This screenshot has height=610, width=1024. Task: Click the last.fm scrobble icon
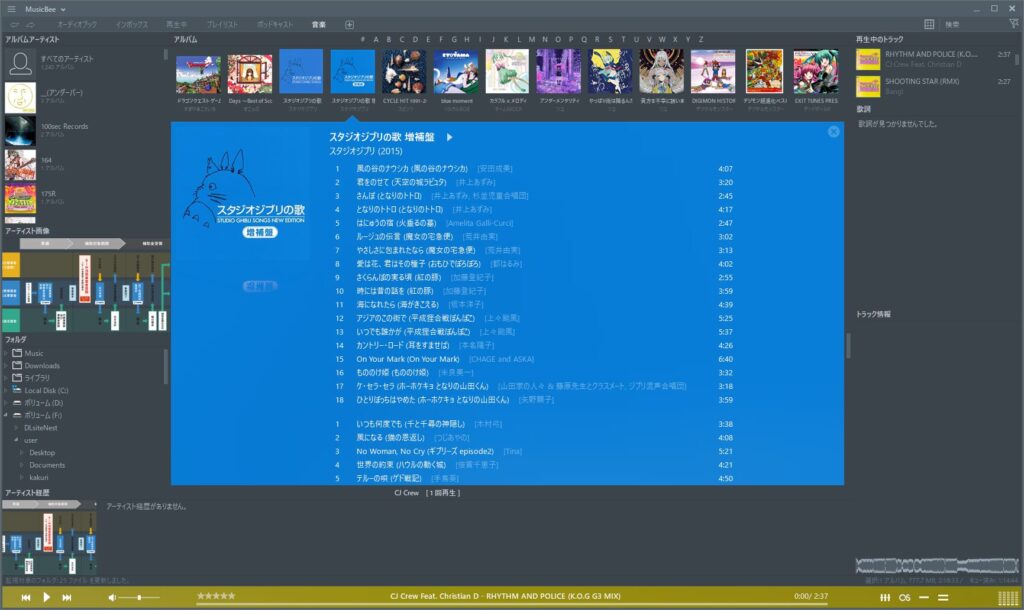point(904,598)
